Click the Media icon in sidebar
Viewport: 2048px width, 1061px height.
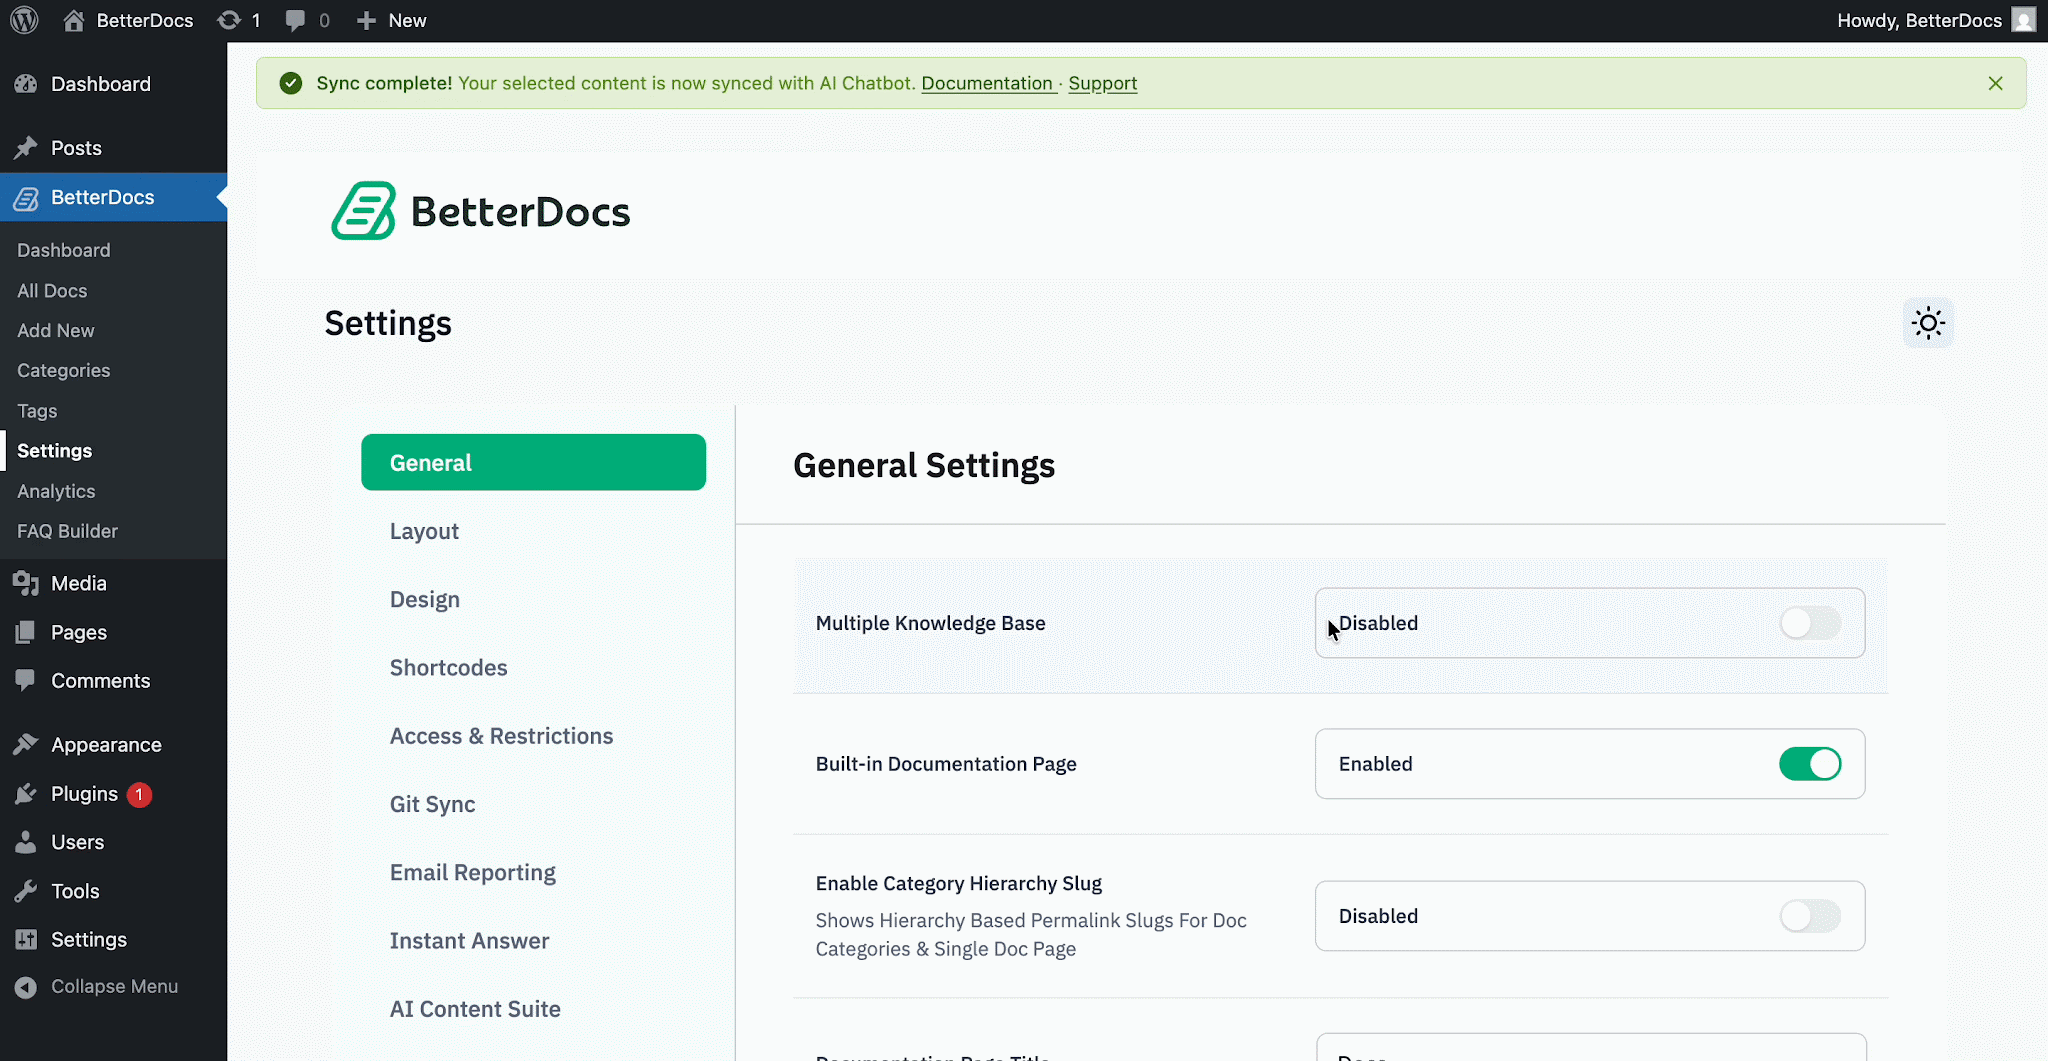pyautogui.click(x=26, y=583)
